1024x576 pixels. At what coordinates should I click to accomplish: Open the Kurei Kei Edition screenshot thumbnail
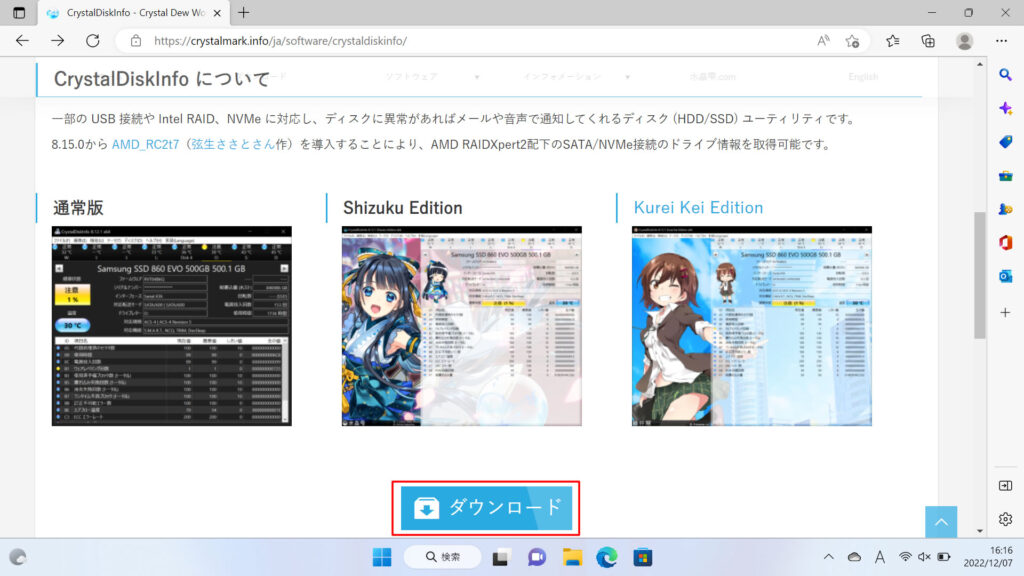point(752,326)
